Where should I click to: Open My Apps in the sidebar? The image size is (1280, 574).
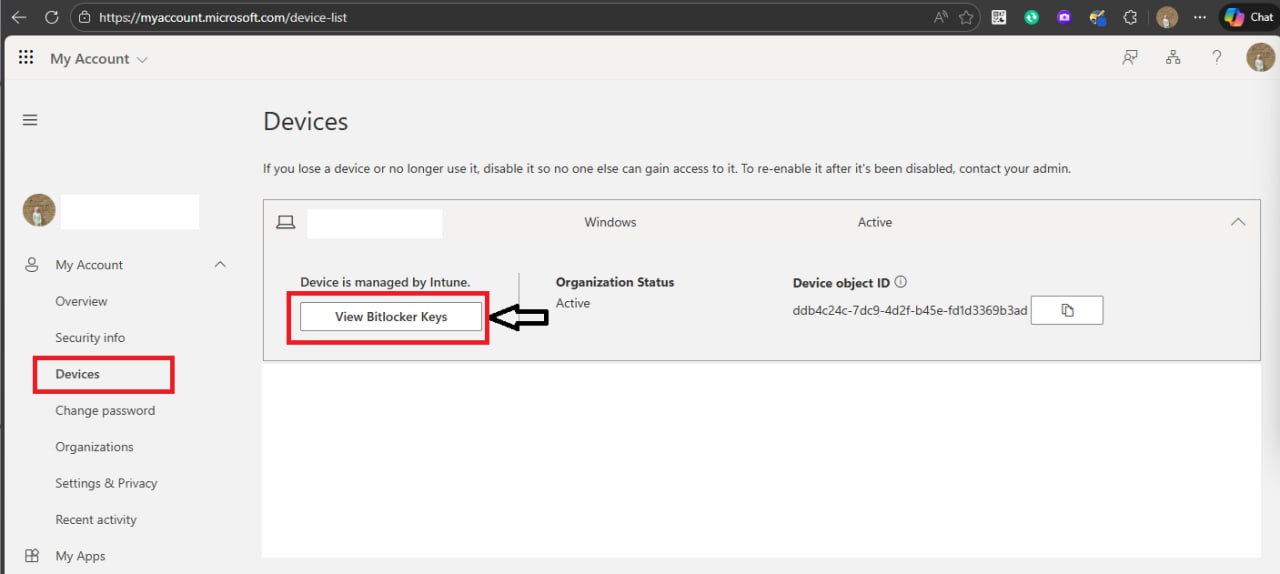pyautogui.click(x=80, y=556)
